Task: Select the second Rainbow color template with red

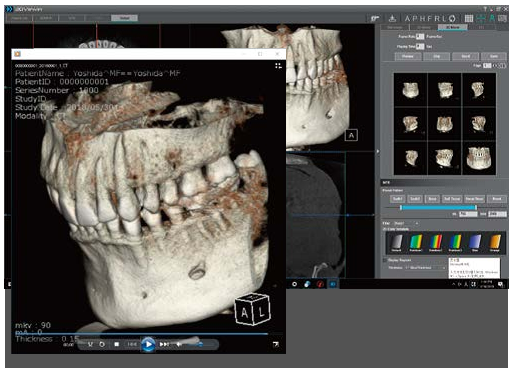Action: pyautogui.click(x=435, y=242)
